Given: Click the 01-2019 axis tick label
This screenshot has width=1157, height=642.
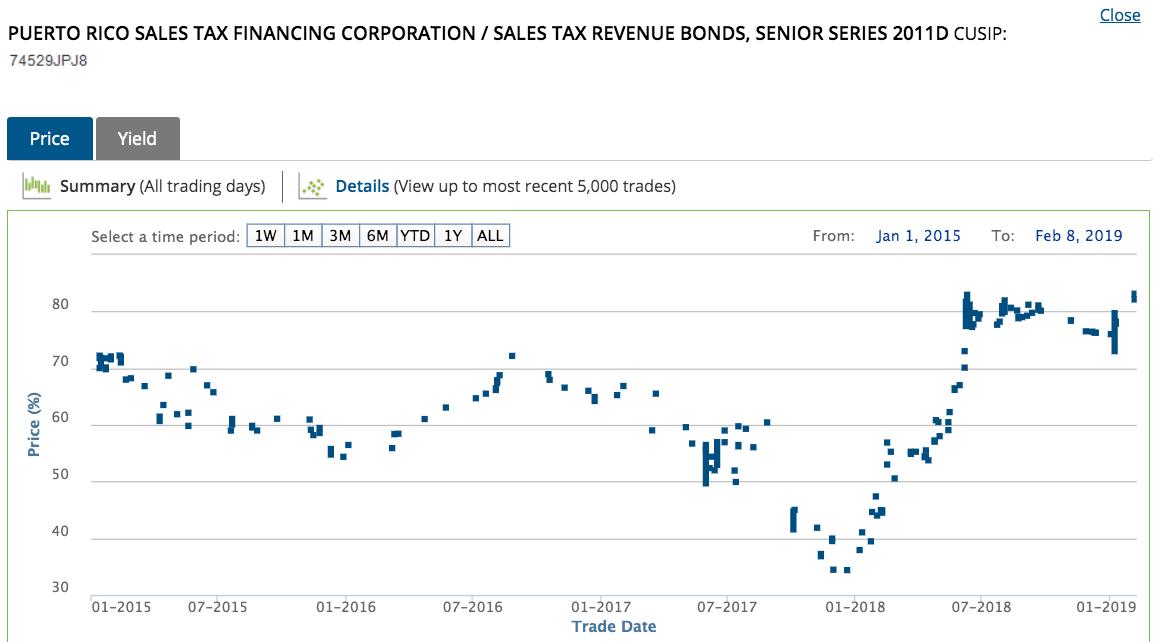Looking at the screenshot, I should tap(1106, 607).
